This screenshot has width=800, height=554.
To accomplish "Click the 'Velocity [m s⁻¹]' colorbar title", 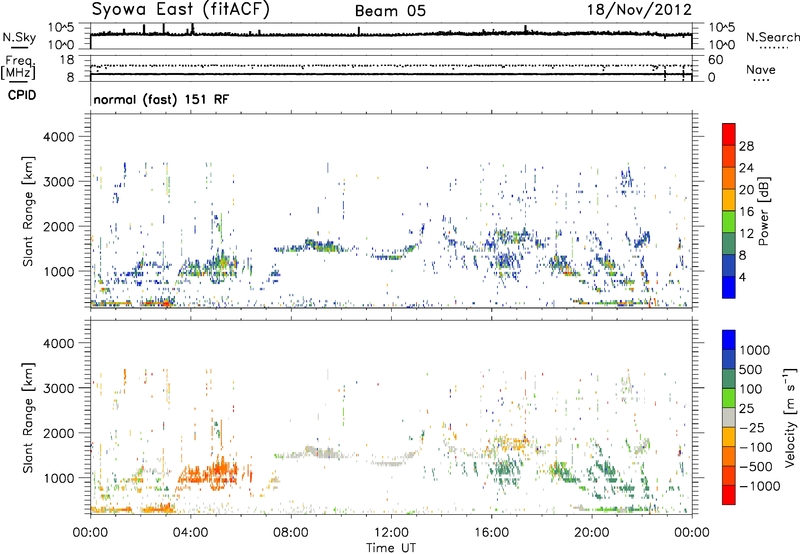I will (x=790, y=417).
